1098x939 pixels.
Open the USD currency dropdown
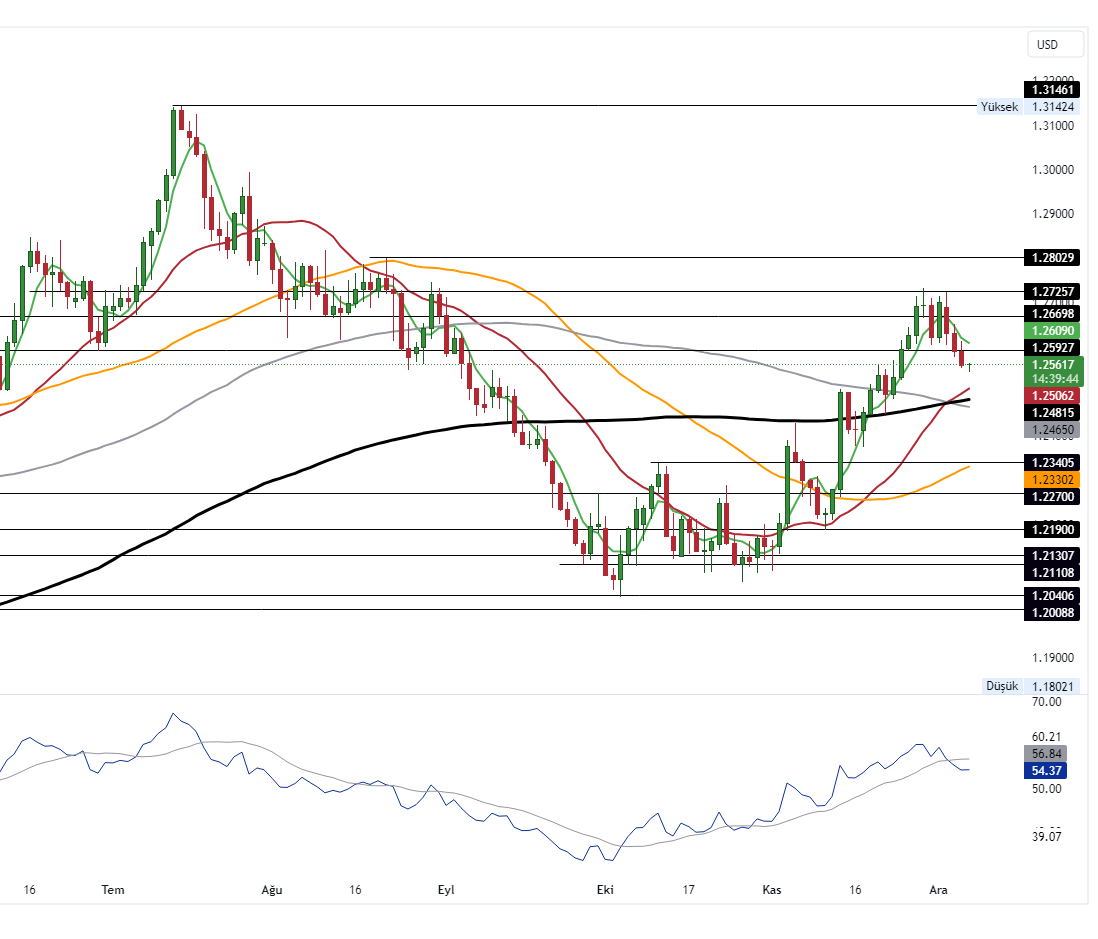tap(1055, 45)
